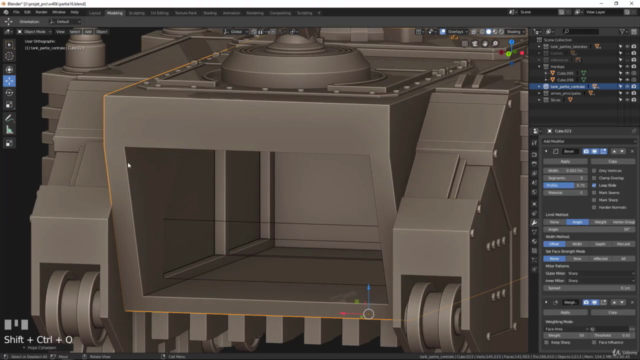Set Limit Method to Weight
The width and height of the screenshot is (640, 360).
coord(600,222)
